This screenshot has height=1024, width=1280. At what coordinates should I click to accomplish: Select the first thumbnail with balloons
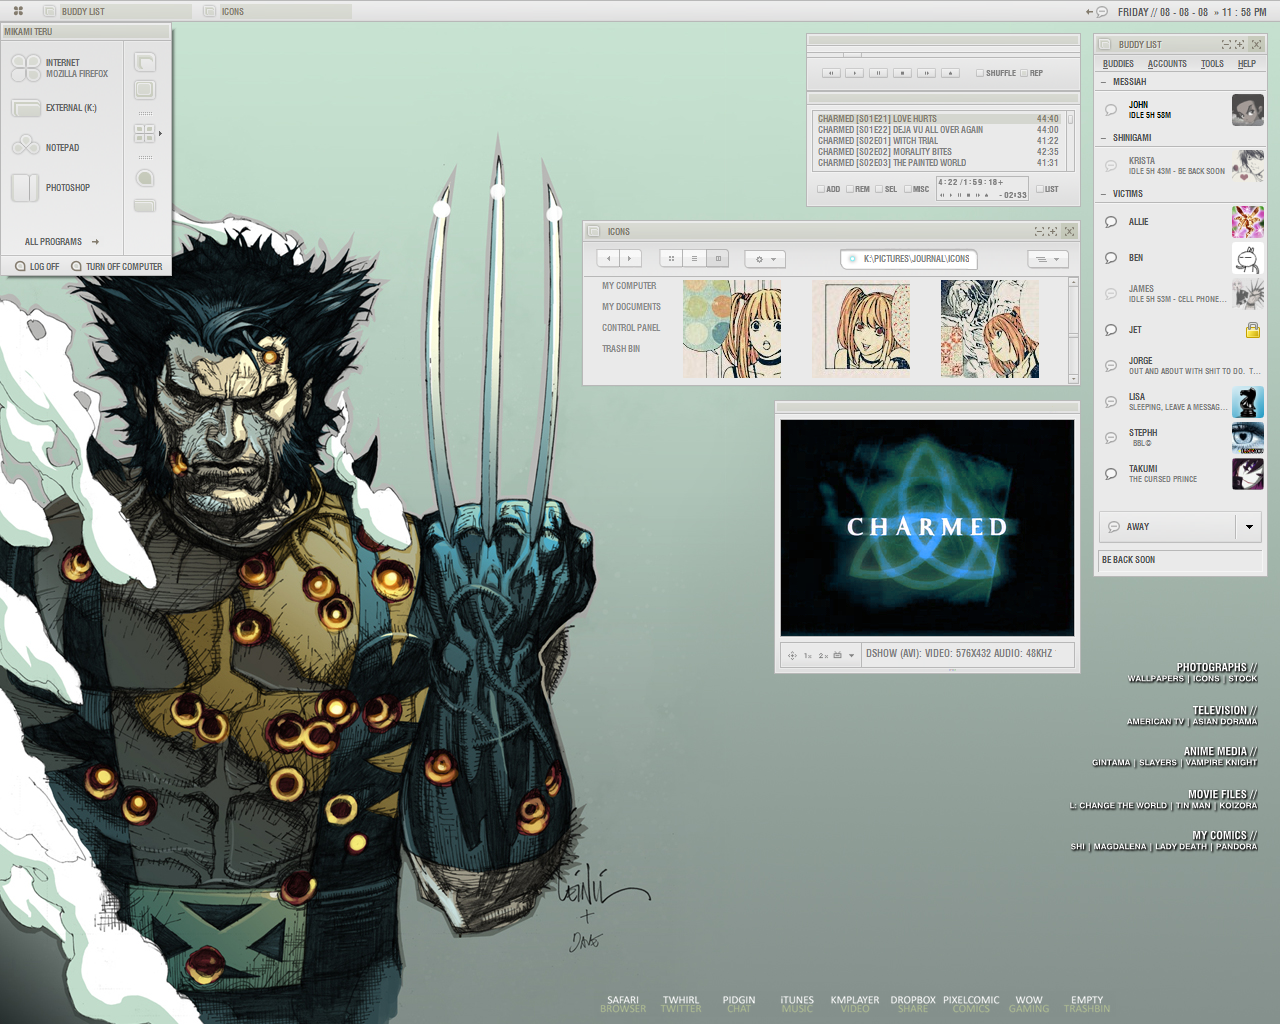tap(732, 329)
